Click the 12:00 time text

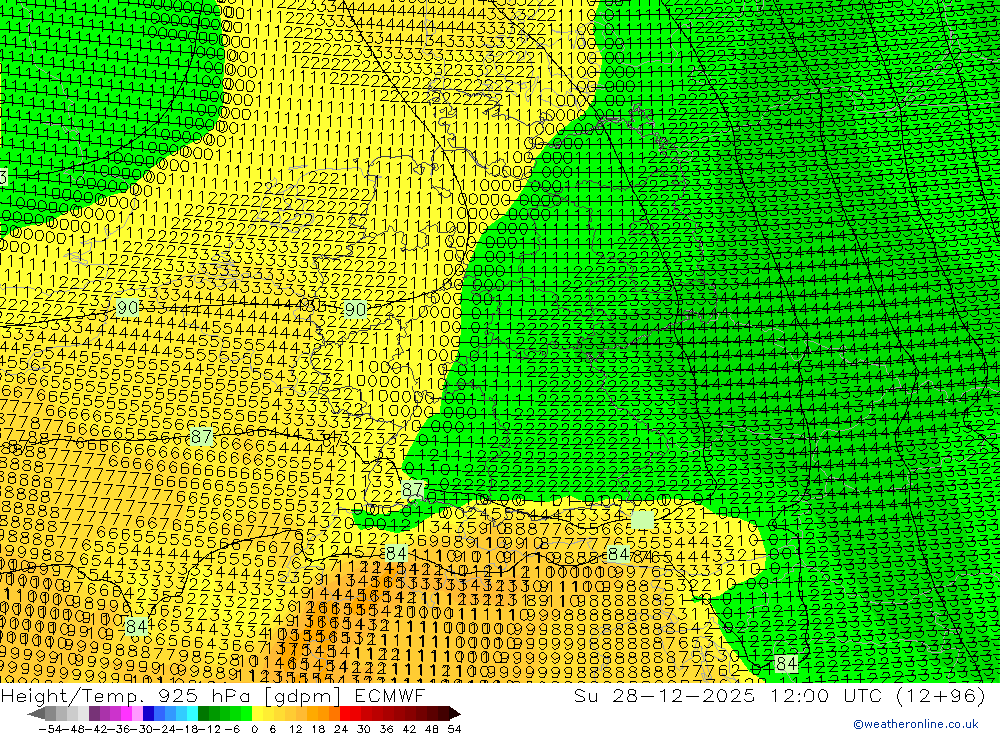click(x=800, y=695)
